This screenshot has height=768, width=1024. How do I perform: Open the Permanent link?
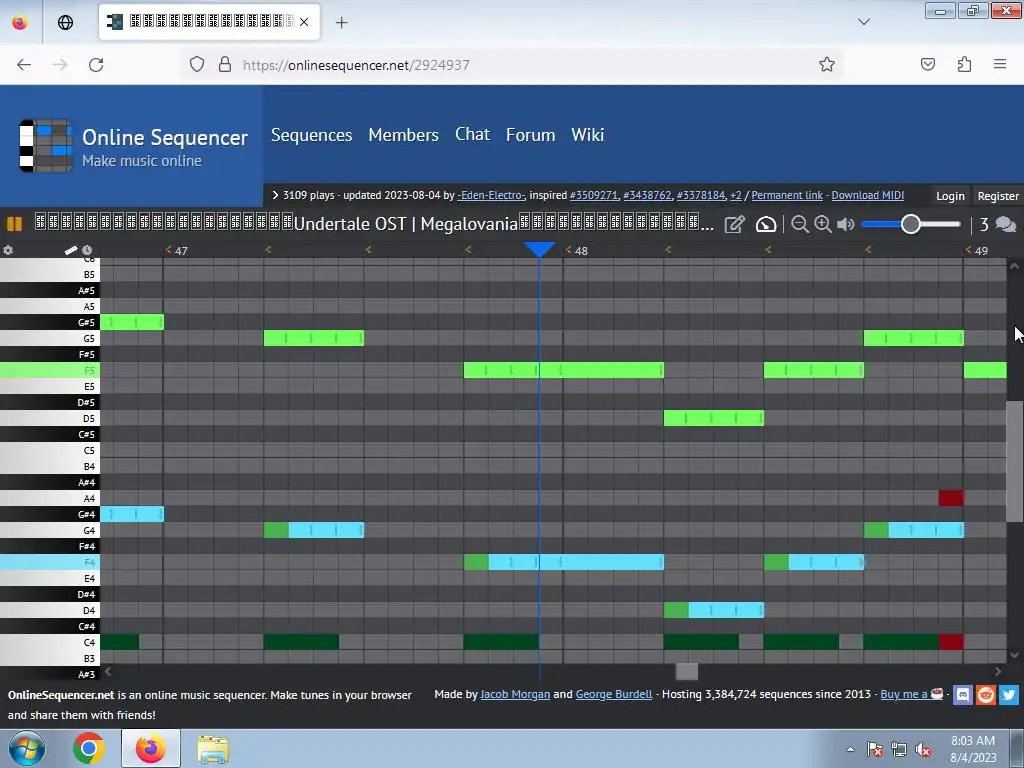tap(787, 195)
